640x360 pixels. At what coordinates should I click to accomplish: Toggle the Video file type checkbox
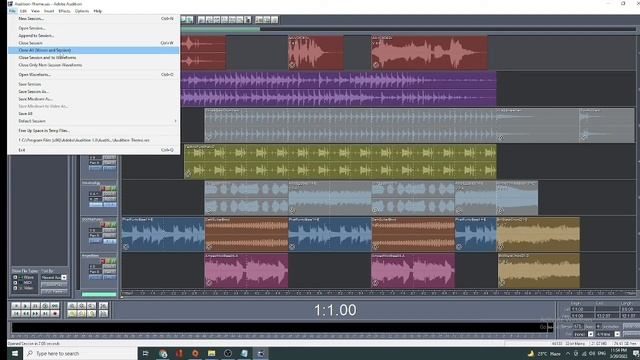coord(15,288)
